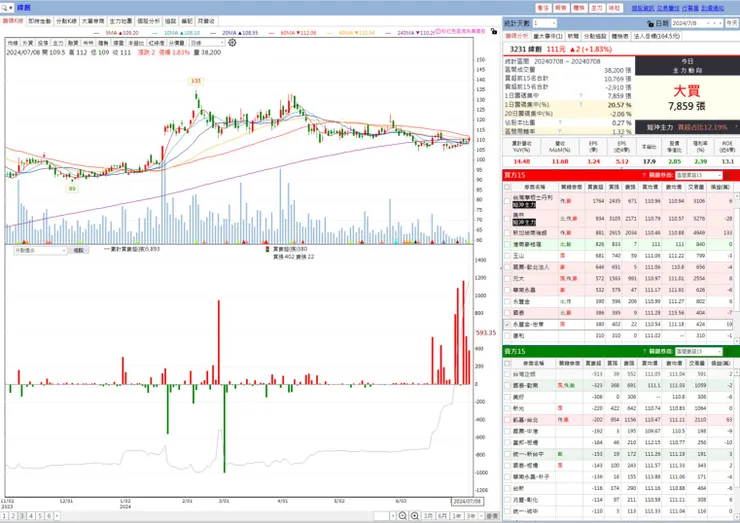Open the 賣方15 關鍵券商 dropdown
This screenshot has height=523, width=740.
[698, 351]
